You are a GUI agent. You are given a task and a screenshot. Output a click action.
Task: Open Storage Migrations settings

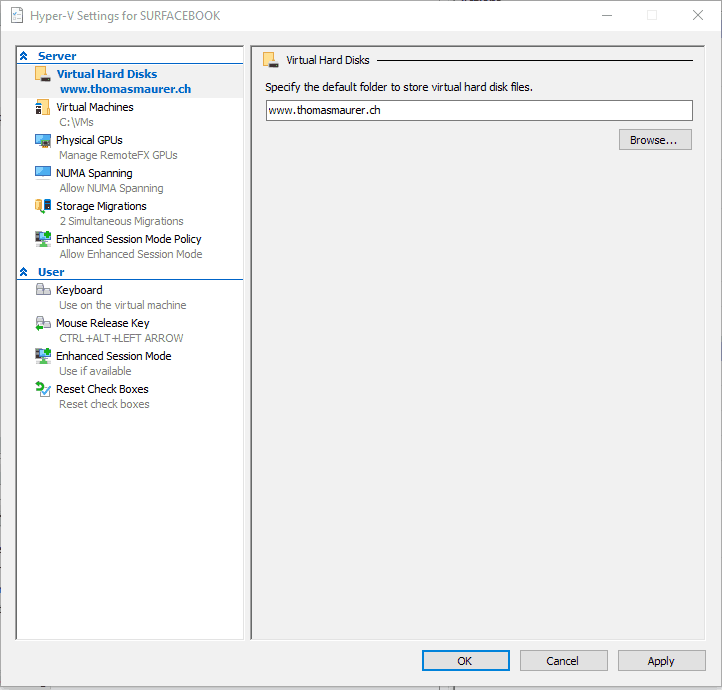point(101,206)
